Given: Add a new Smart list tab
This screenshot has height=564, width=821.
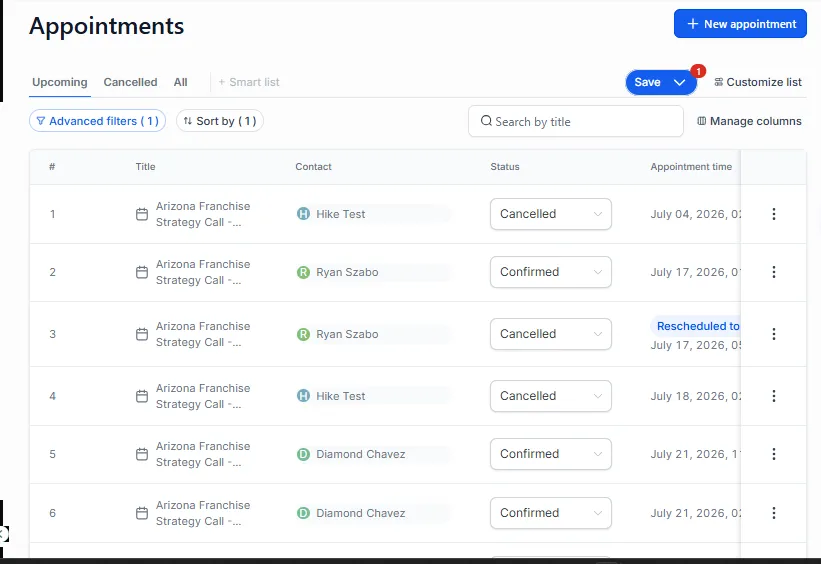Looking at the screenshot, I should click(249, 82).
